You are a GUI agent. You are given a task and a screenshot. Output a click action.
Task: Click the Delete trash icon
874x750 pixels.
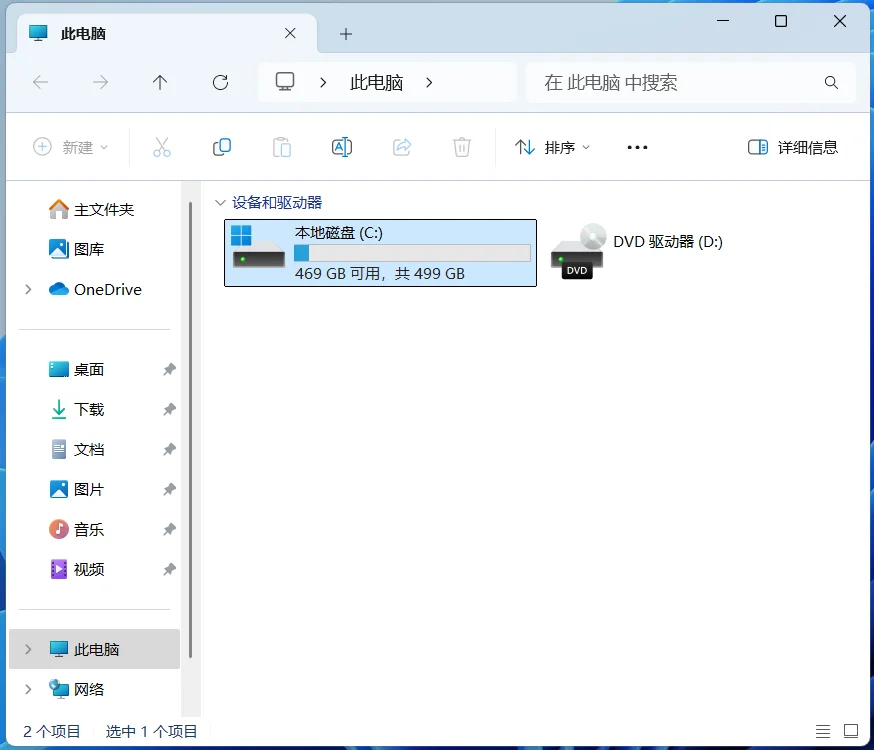click(x=461, y=146)
